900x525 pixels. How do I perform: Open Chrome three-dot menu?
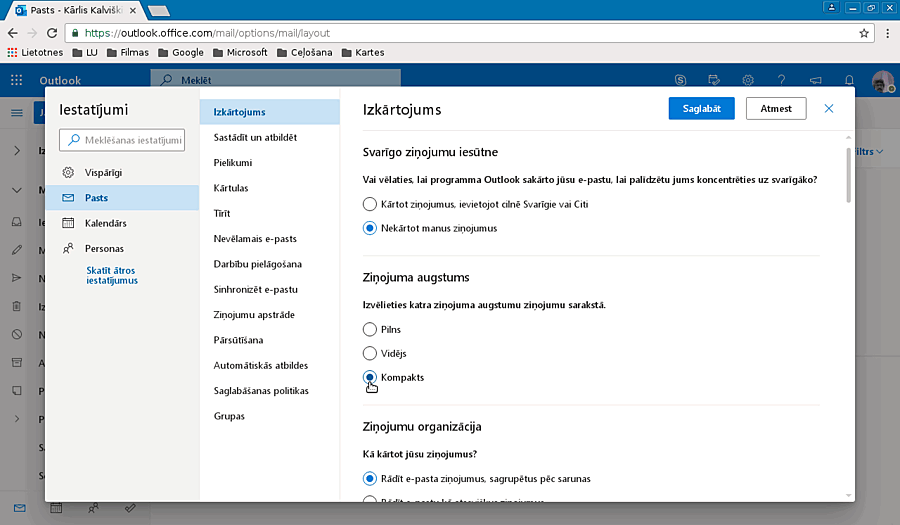(x=887, y=33)
